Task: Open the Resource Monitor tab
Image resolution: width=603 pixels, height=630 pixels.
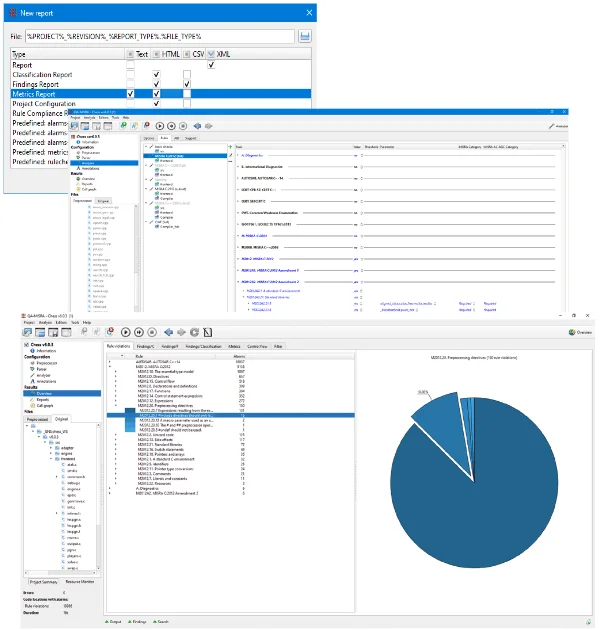Action: pos(80,582)
